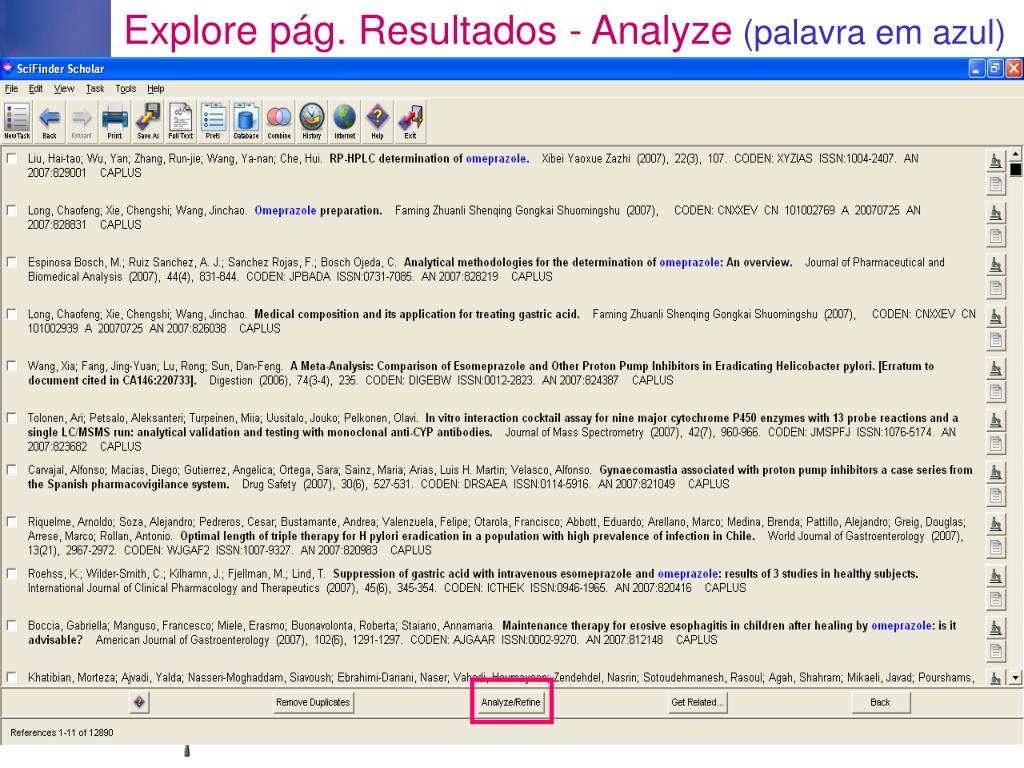This screenshot has width=1024, height=768.
Task: Open document icon for Meta-Analysis Wang Xia reference
Action: coord(995,392)
